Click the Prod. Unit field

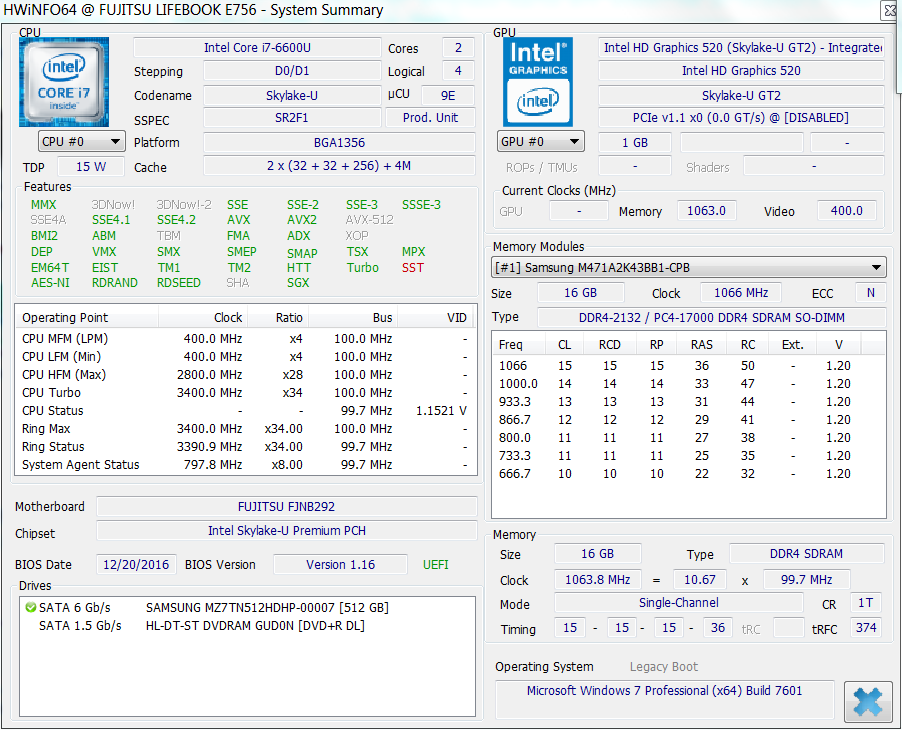pyautogui.click(x=430, y=118)
